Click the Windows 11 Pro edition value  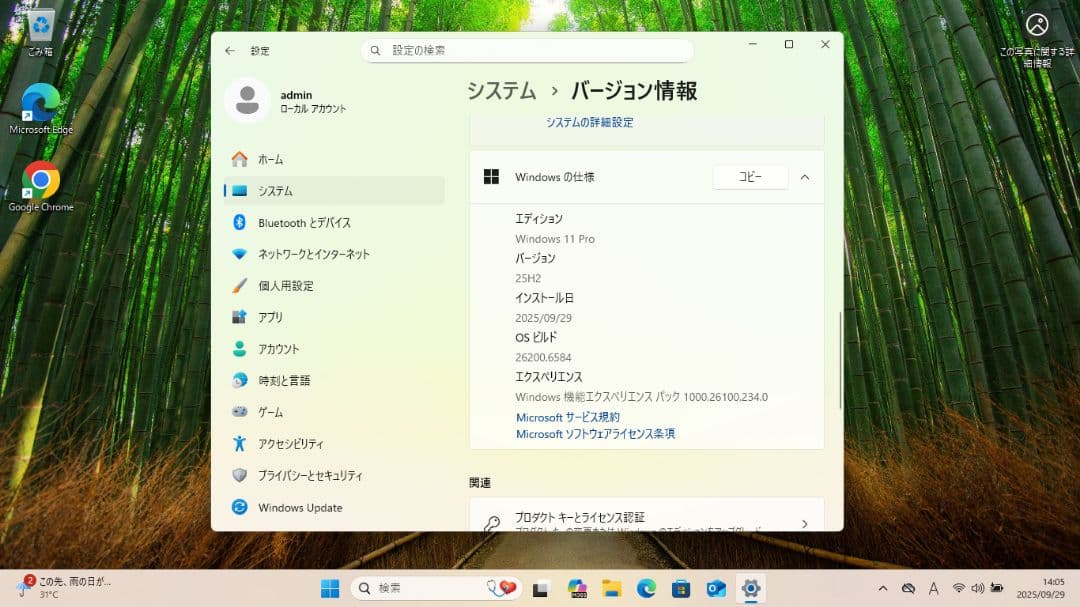pos(554,238)
